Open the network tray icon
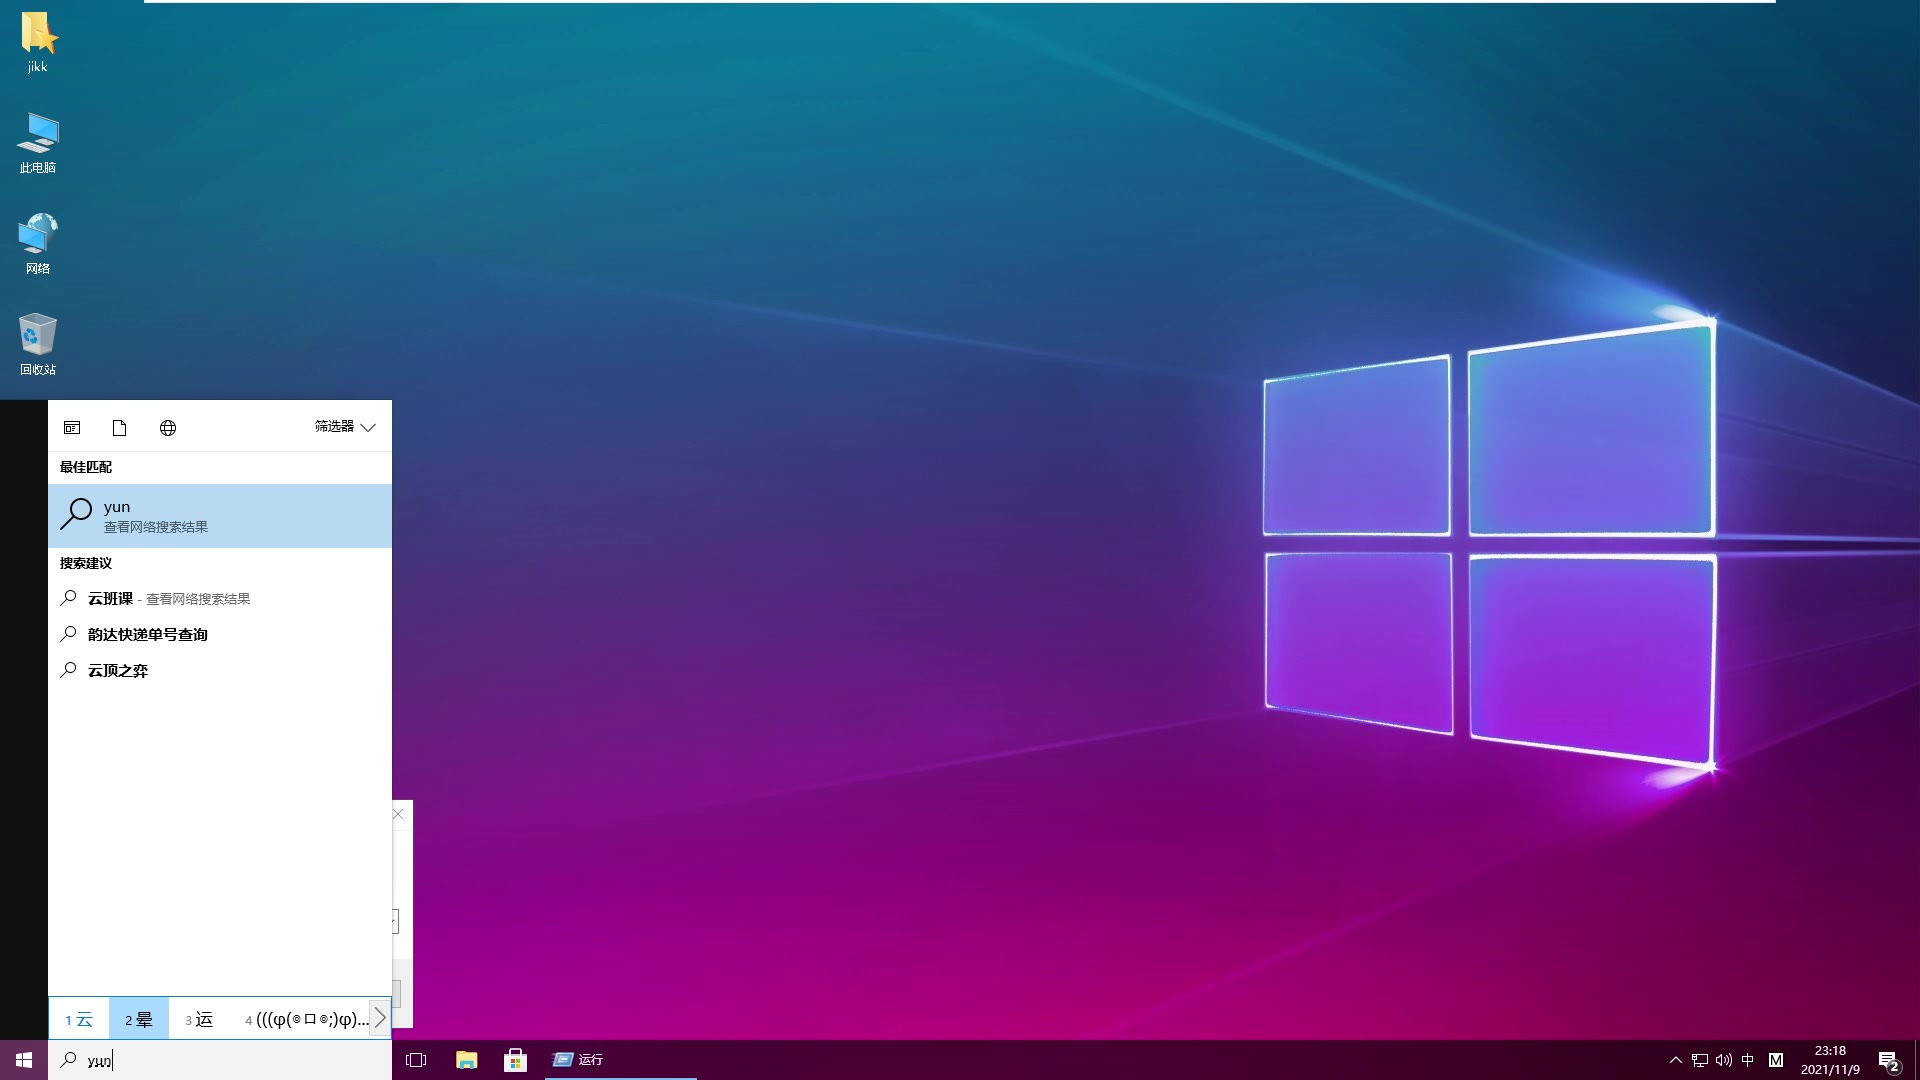1920x1080 pixels. (x=1700, y=1060)
